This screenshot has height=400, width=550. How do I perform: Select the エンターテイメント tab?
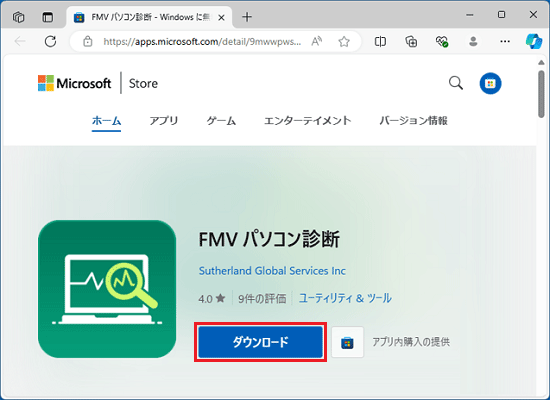point(307,121)
